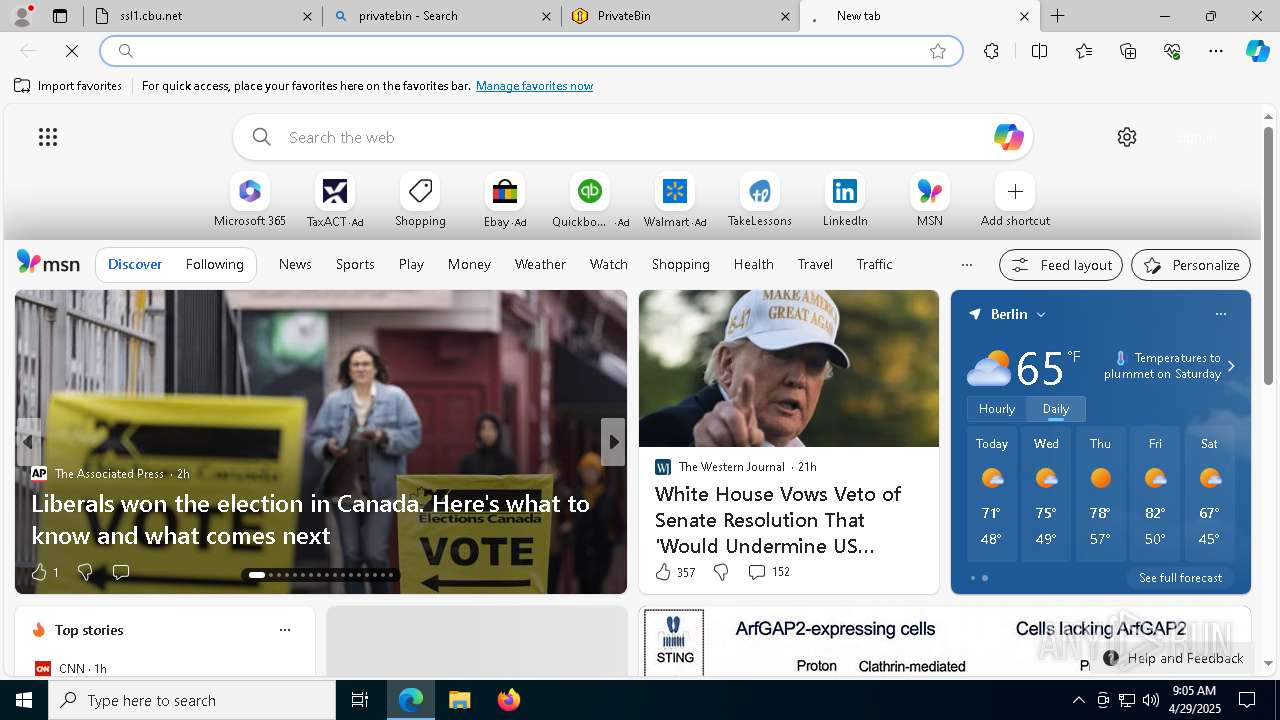Image resolution: width=1280 pixels, height=720 pixels.
Task: Open the Copilot sidebar icon
Action: pos(1258,51)
